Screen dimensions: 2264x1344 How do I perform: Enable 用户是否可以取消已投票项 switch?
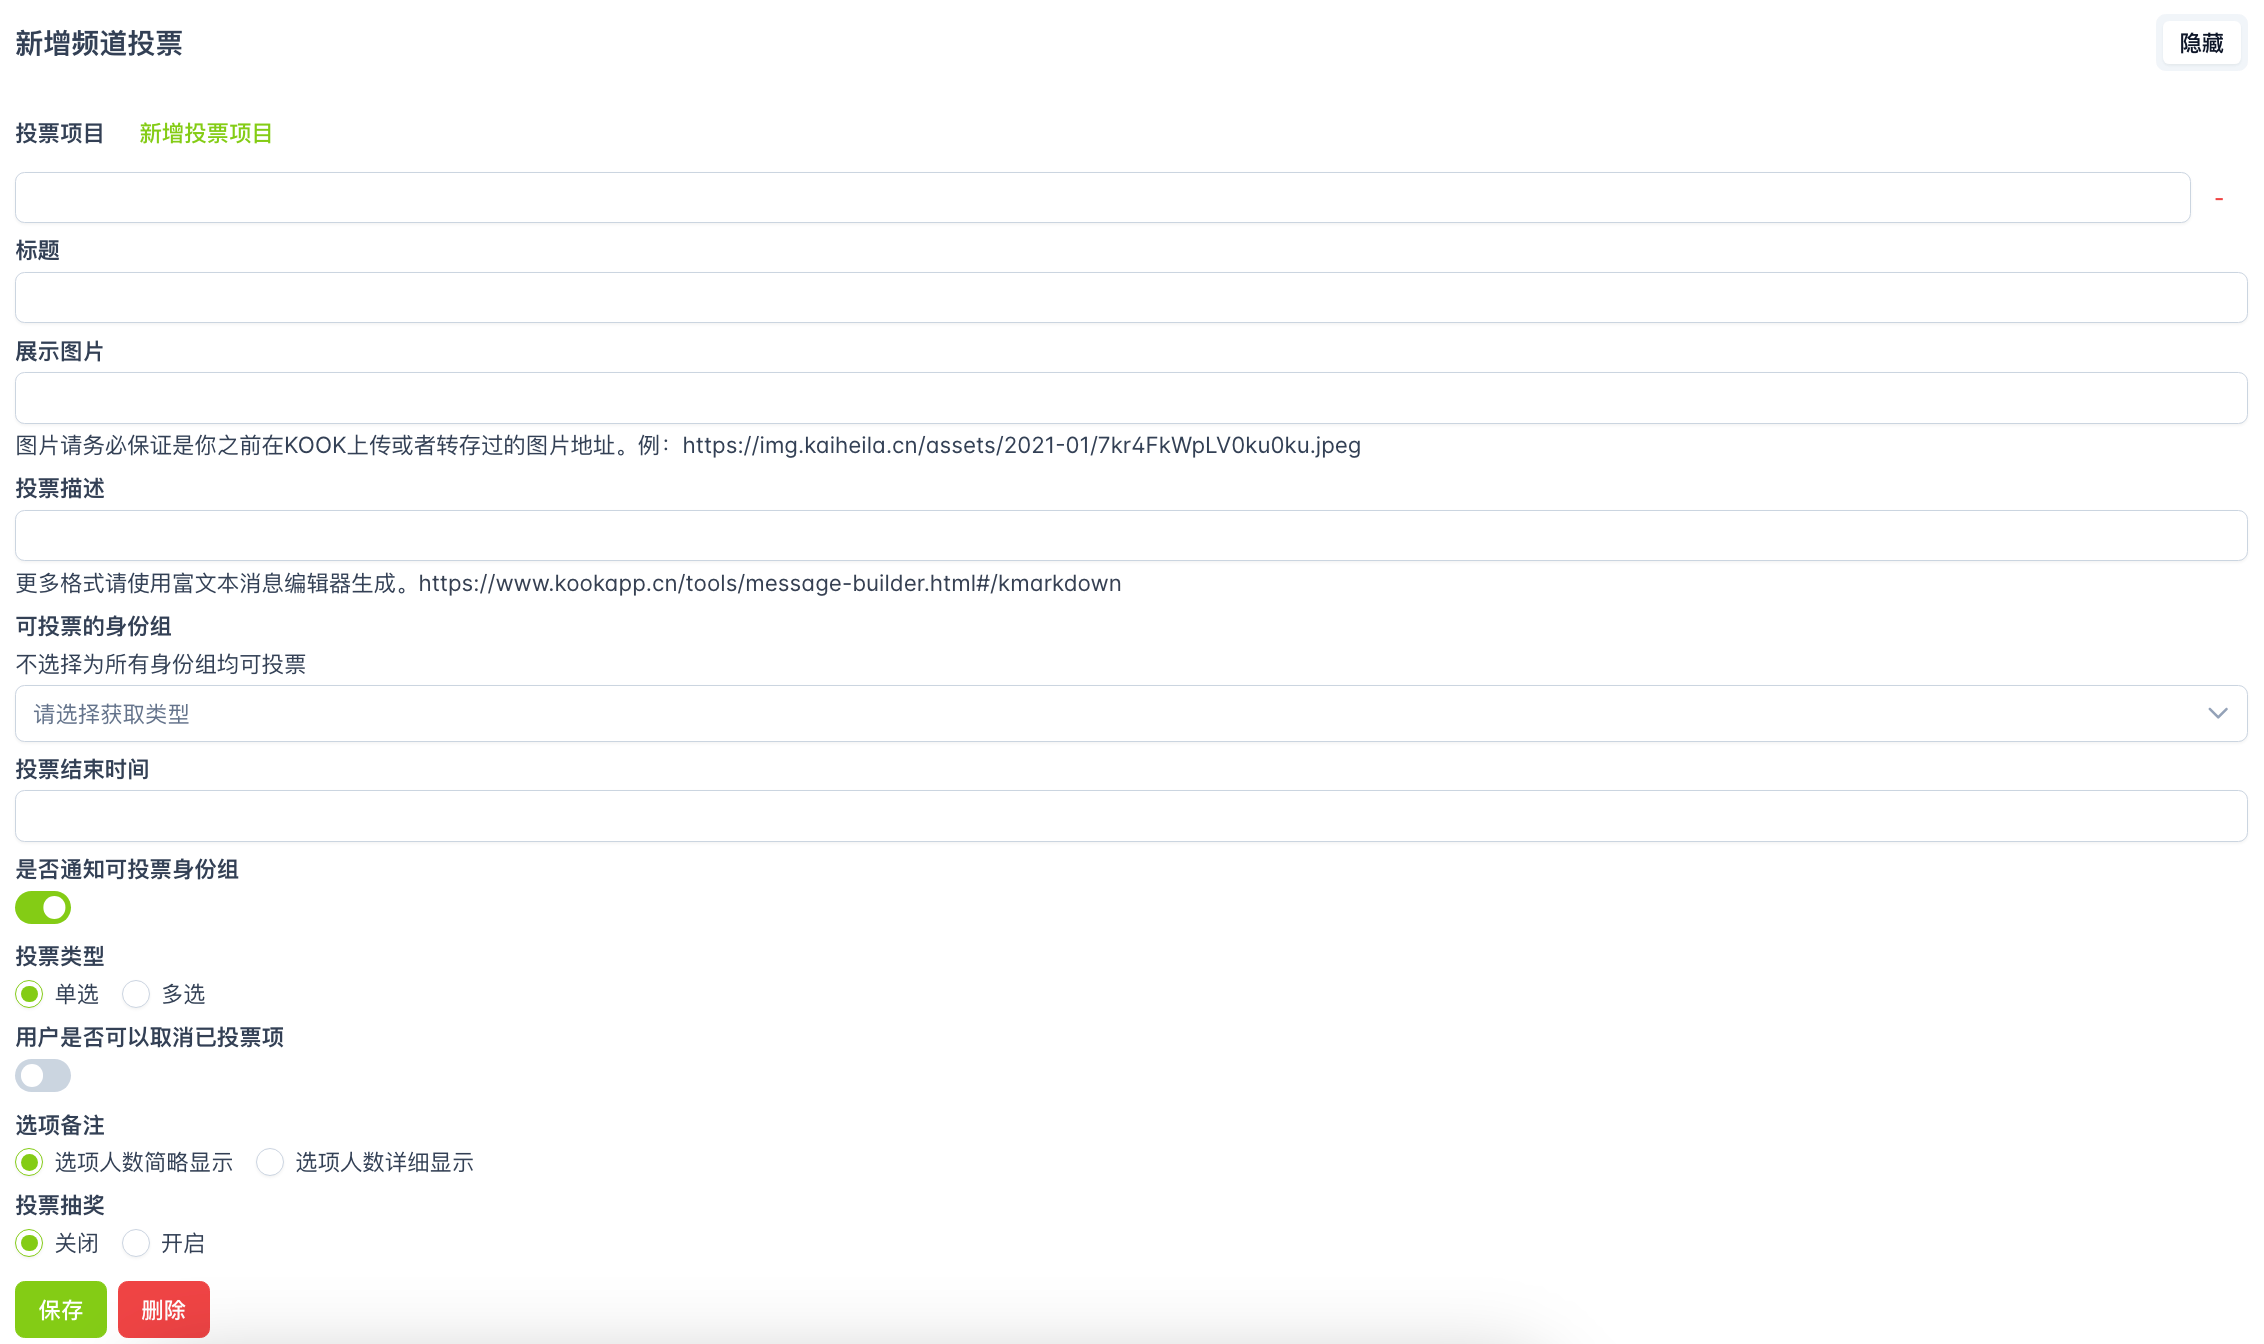[x=43, y=1075]
